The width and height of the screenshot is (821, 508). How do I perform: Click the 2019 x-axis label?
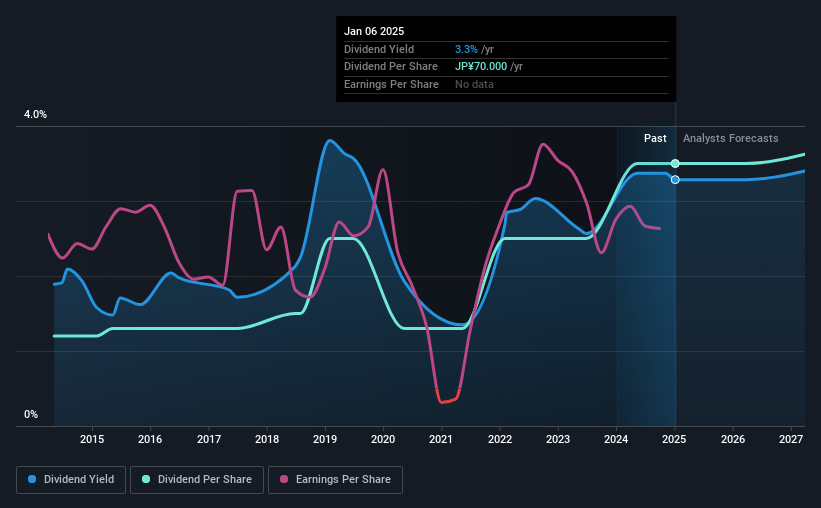[x=325, y=439]
